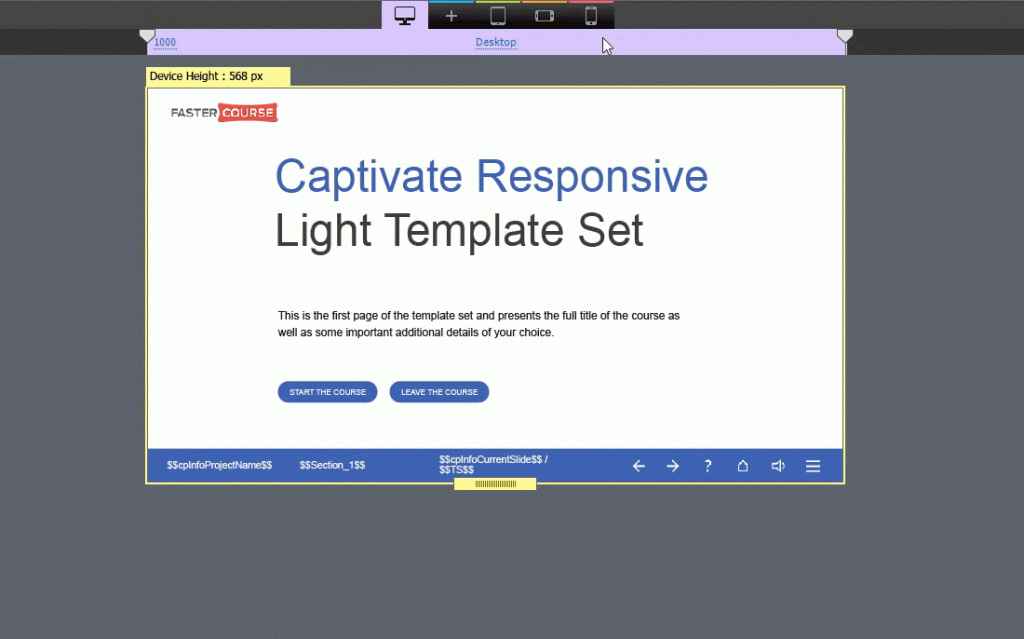Select the 1000 width label

[x=163, y=42]
